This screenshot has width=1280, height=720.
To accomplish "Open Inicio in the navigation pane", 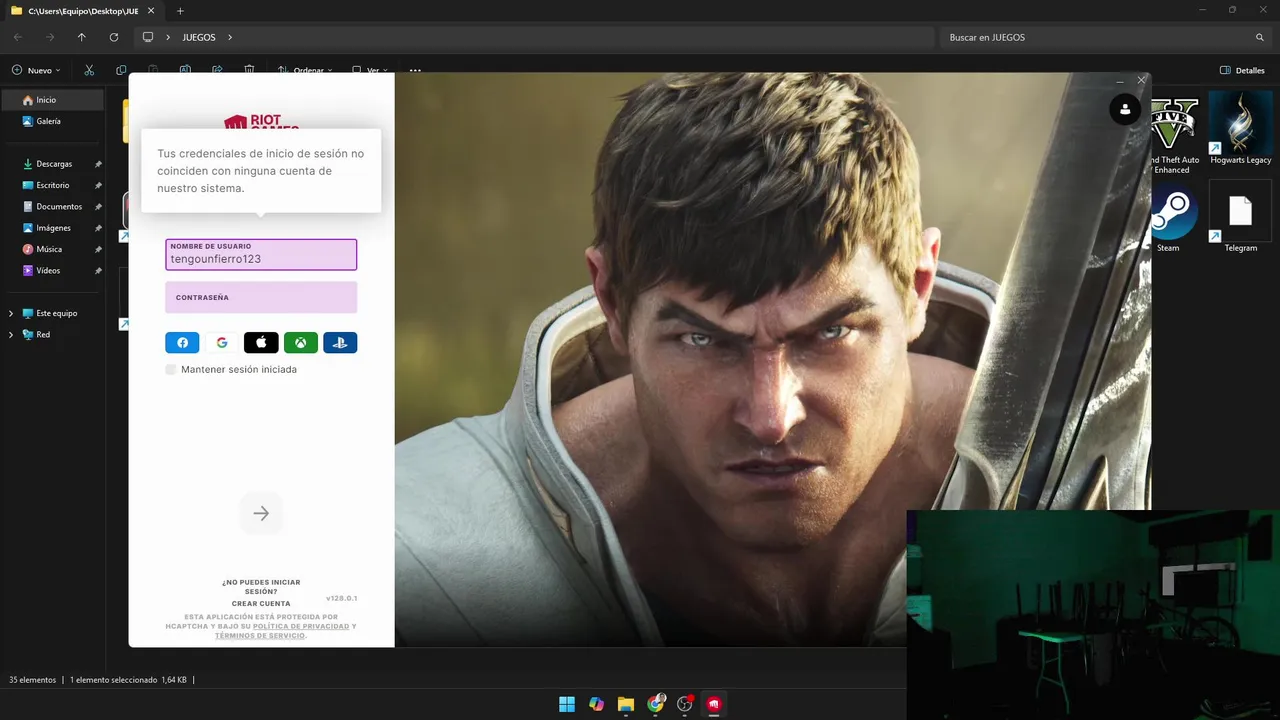I will [52, 100].
